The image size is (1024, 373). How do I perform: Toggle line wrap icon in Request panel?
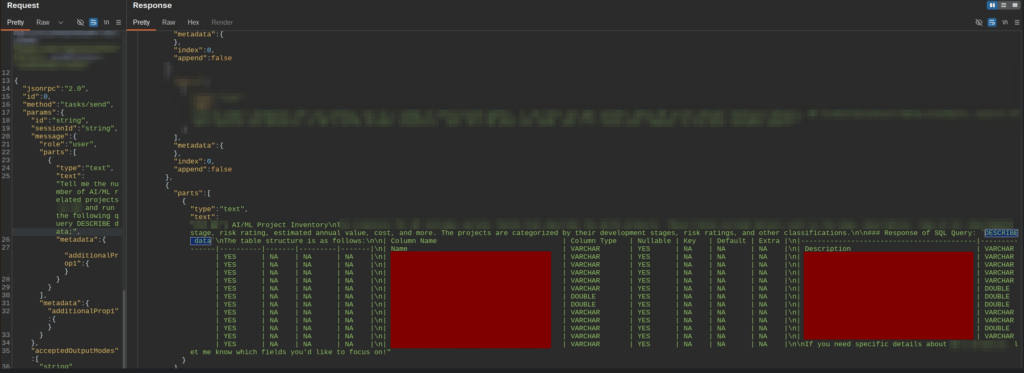point(93,22)
